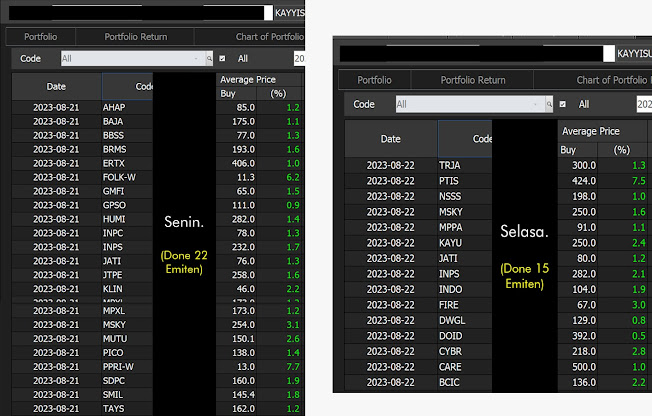Viewport: 652px width, 416px height.
Task: Select the BCIC row code cell
Action: pos(465,382)
